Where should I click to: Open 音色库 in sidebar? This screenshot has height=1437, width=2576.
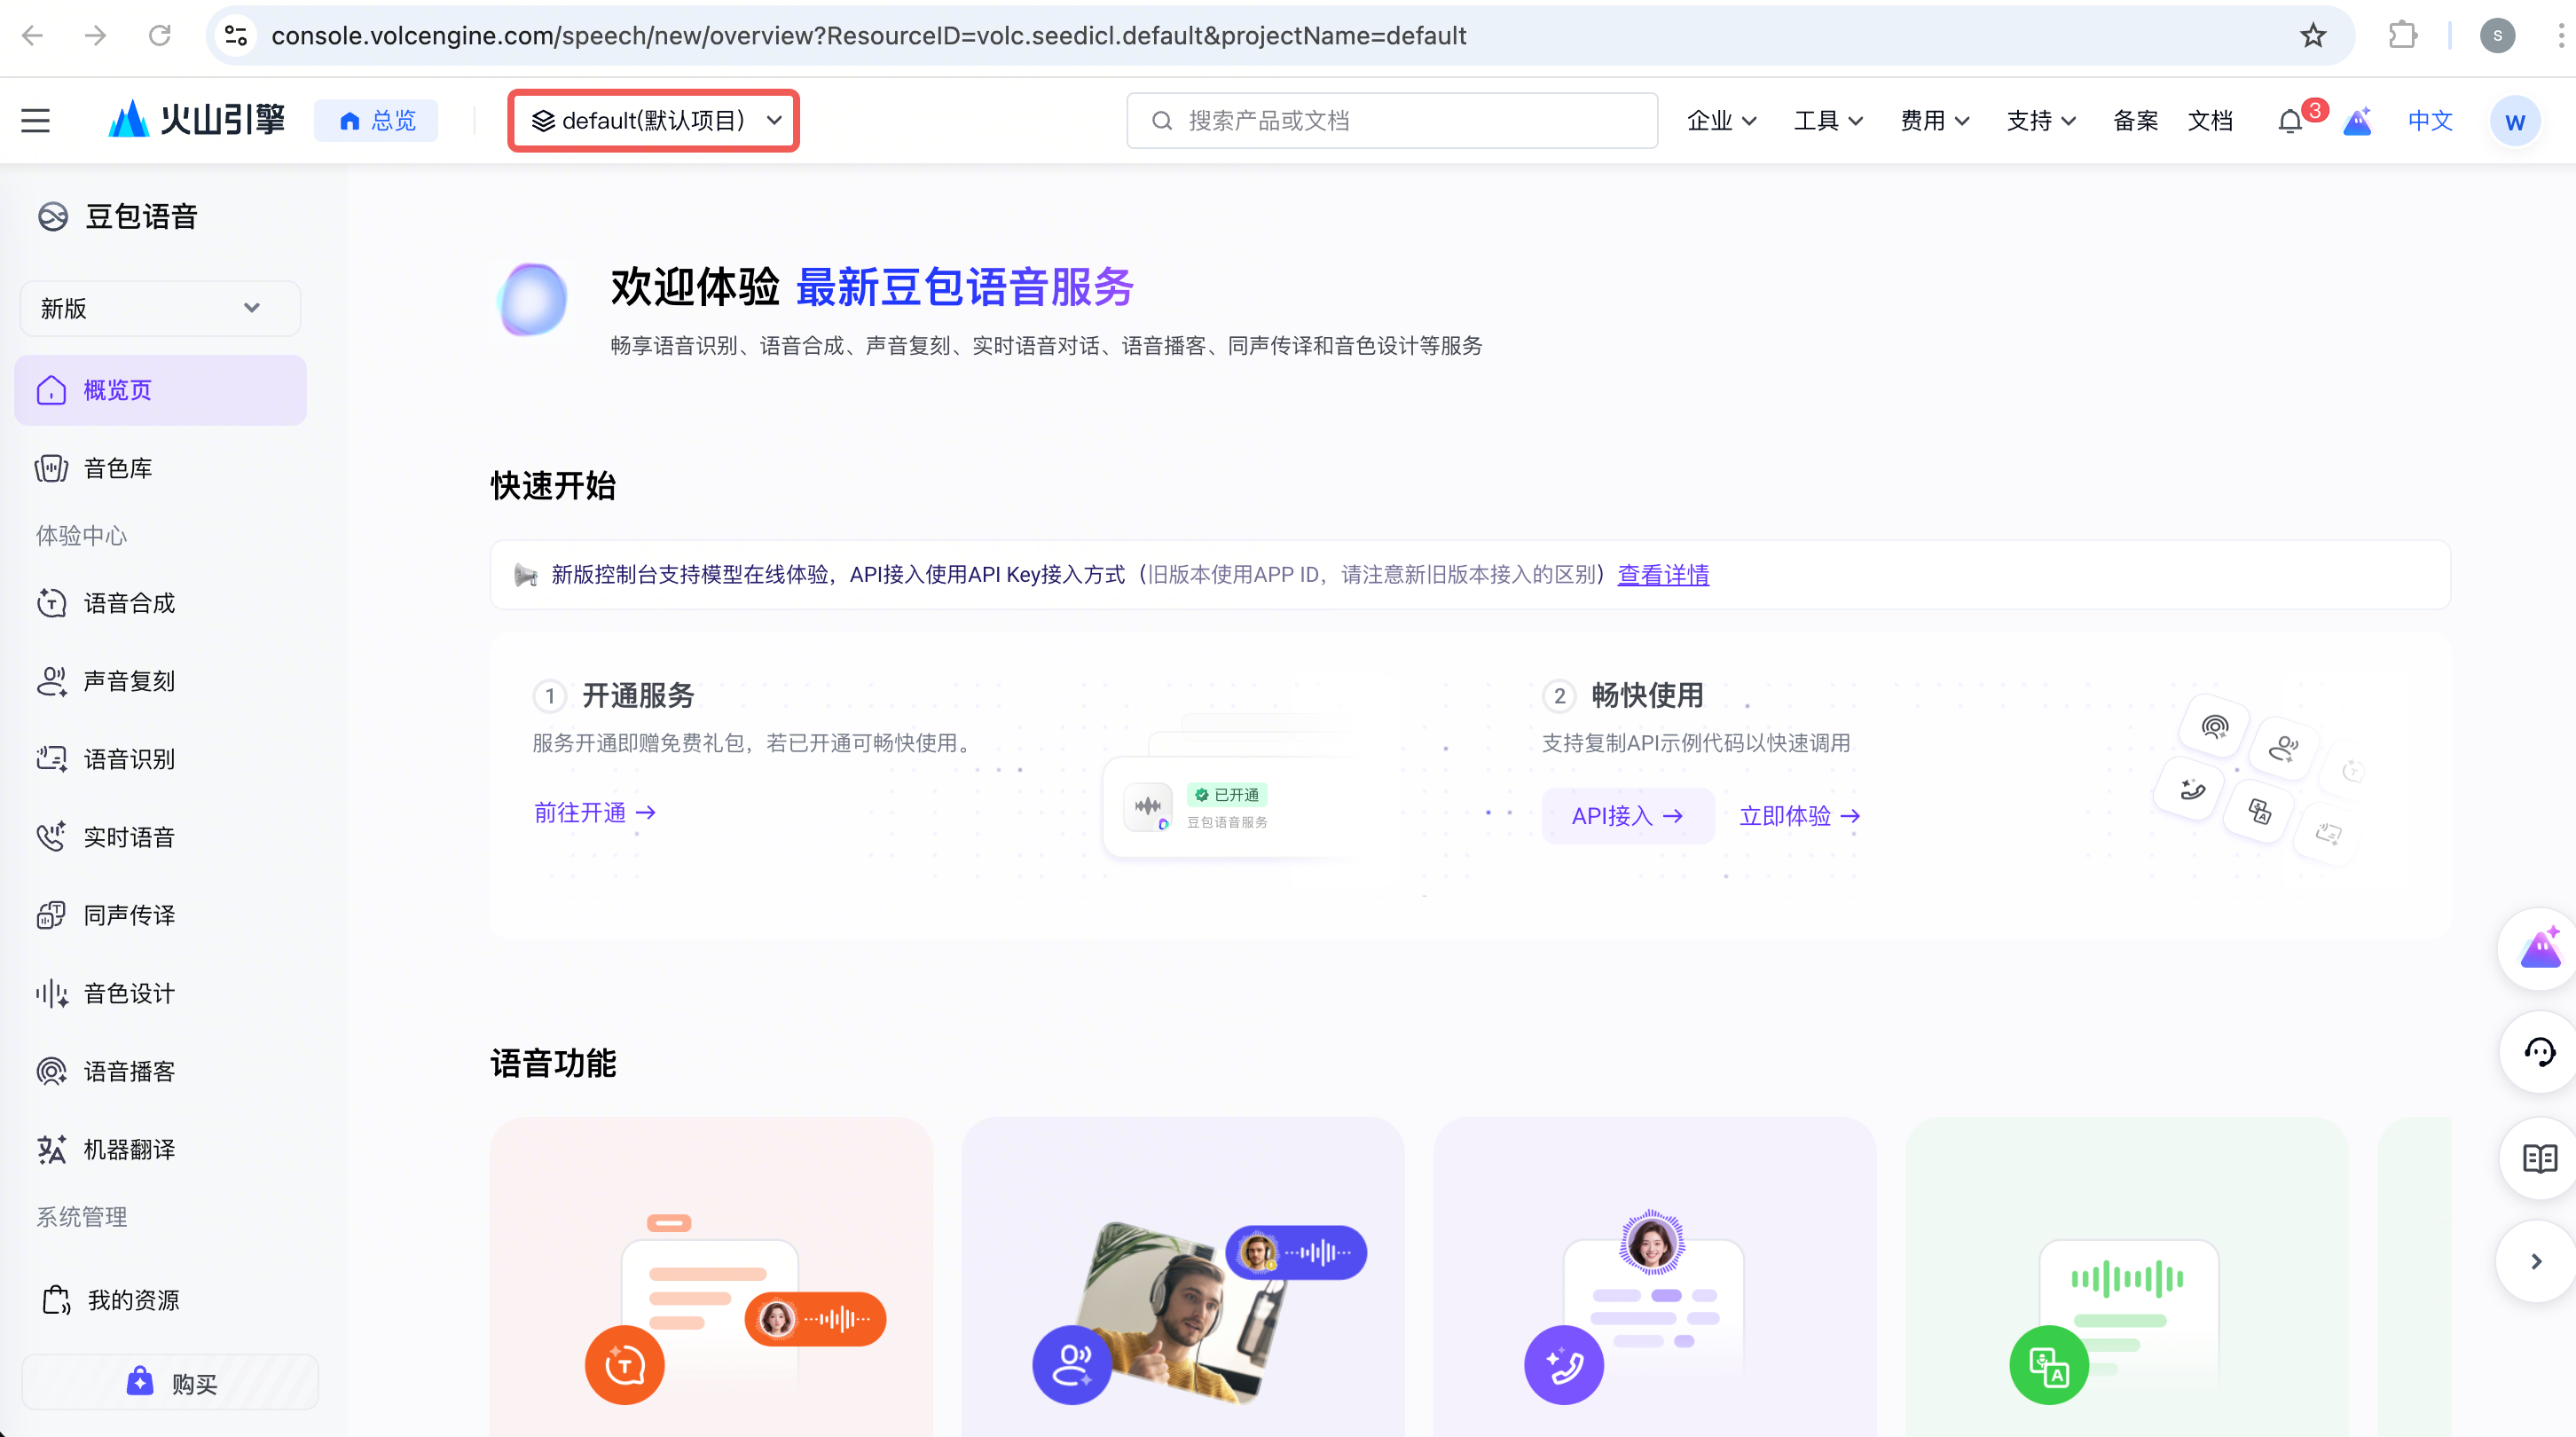(x=161, y=468)
